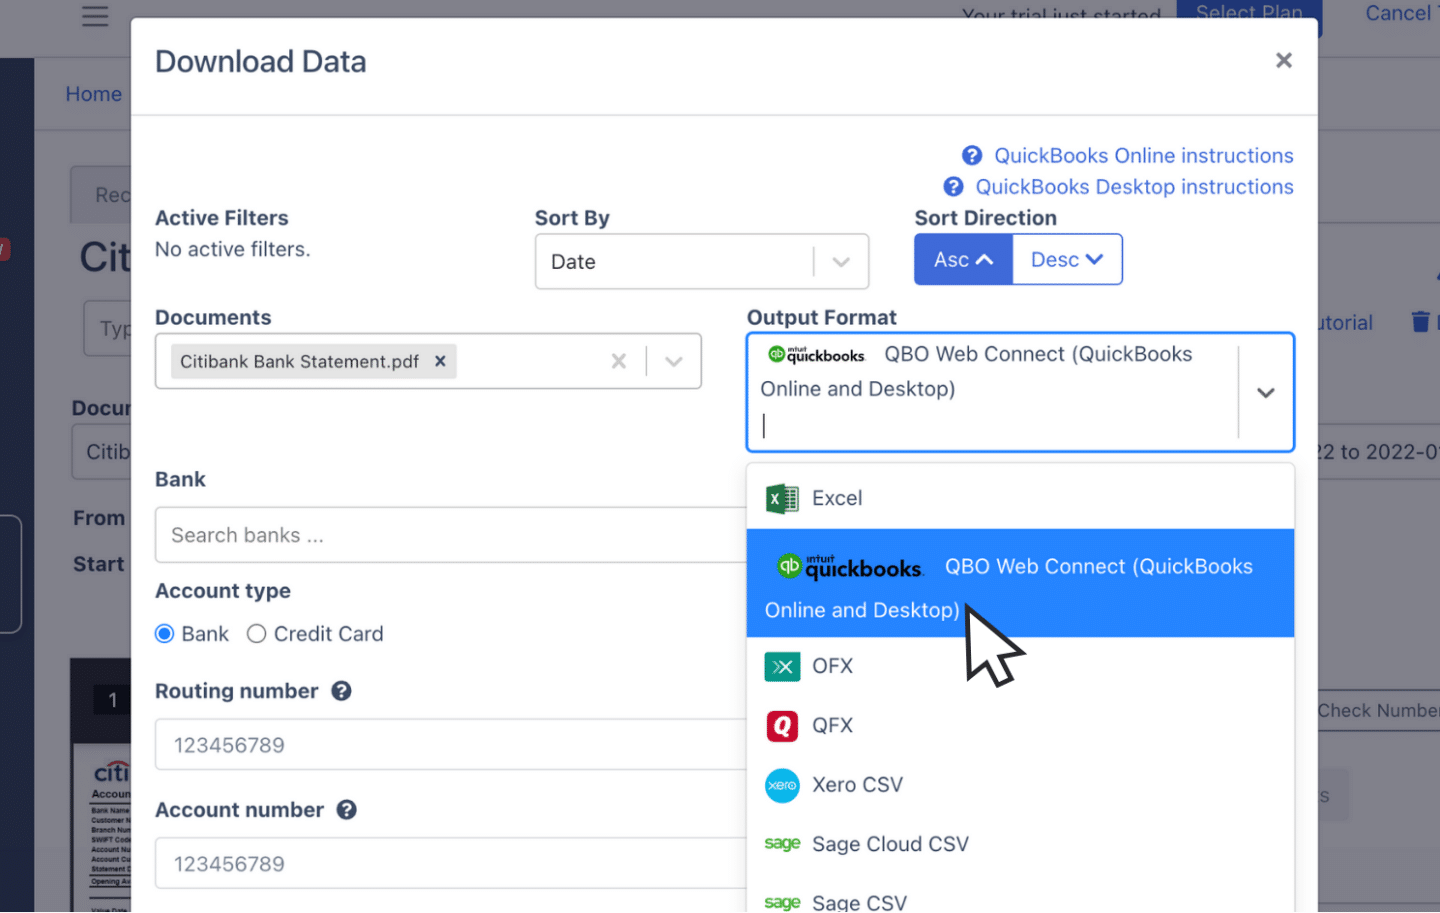Choose OFX output format

click(x=1020, y=666)
